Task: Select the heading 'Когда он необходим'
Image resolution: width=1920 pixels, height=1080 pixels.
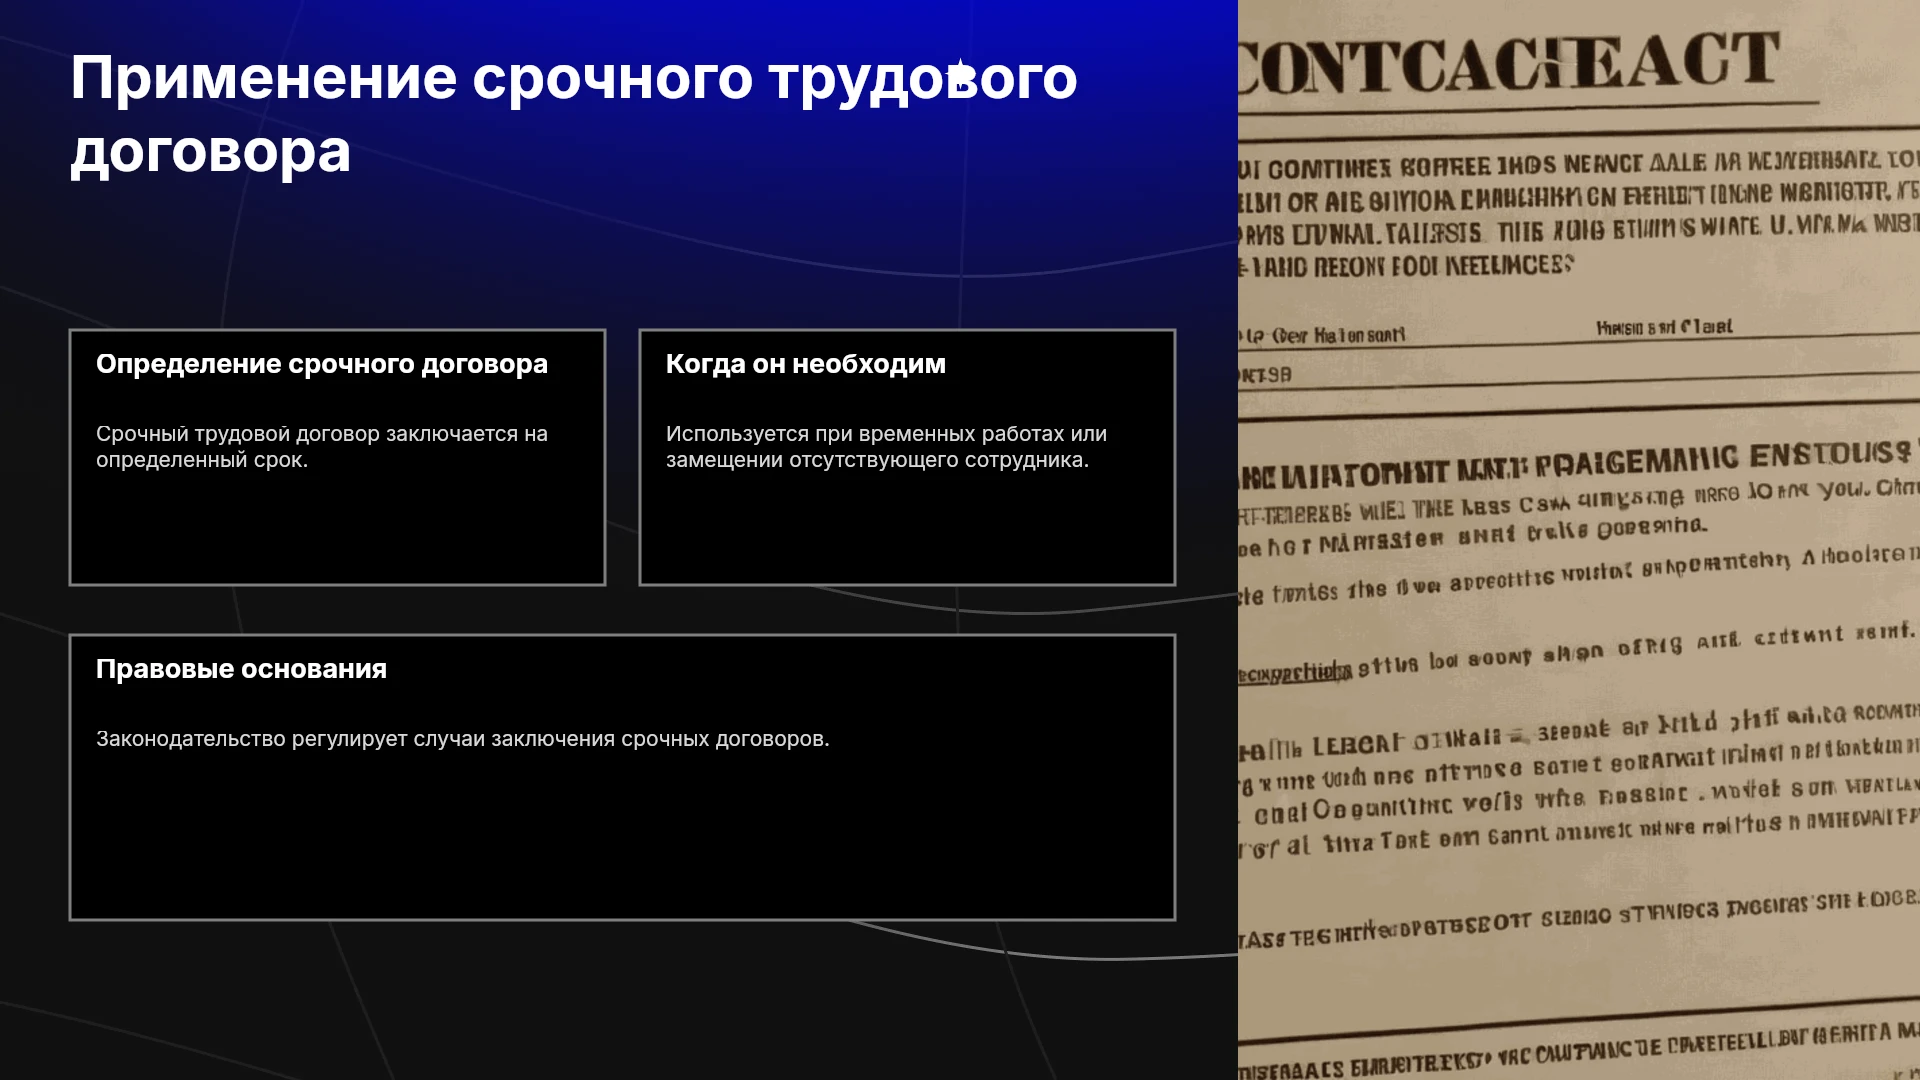Action: [x=806, y=364]
